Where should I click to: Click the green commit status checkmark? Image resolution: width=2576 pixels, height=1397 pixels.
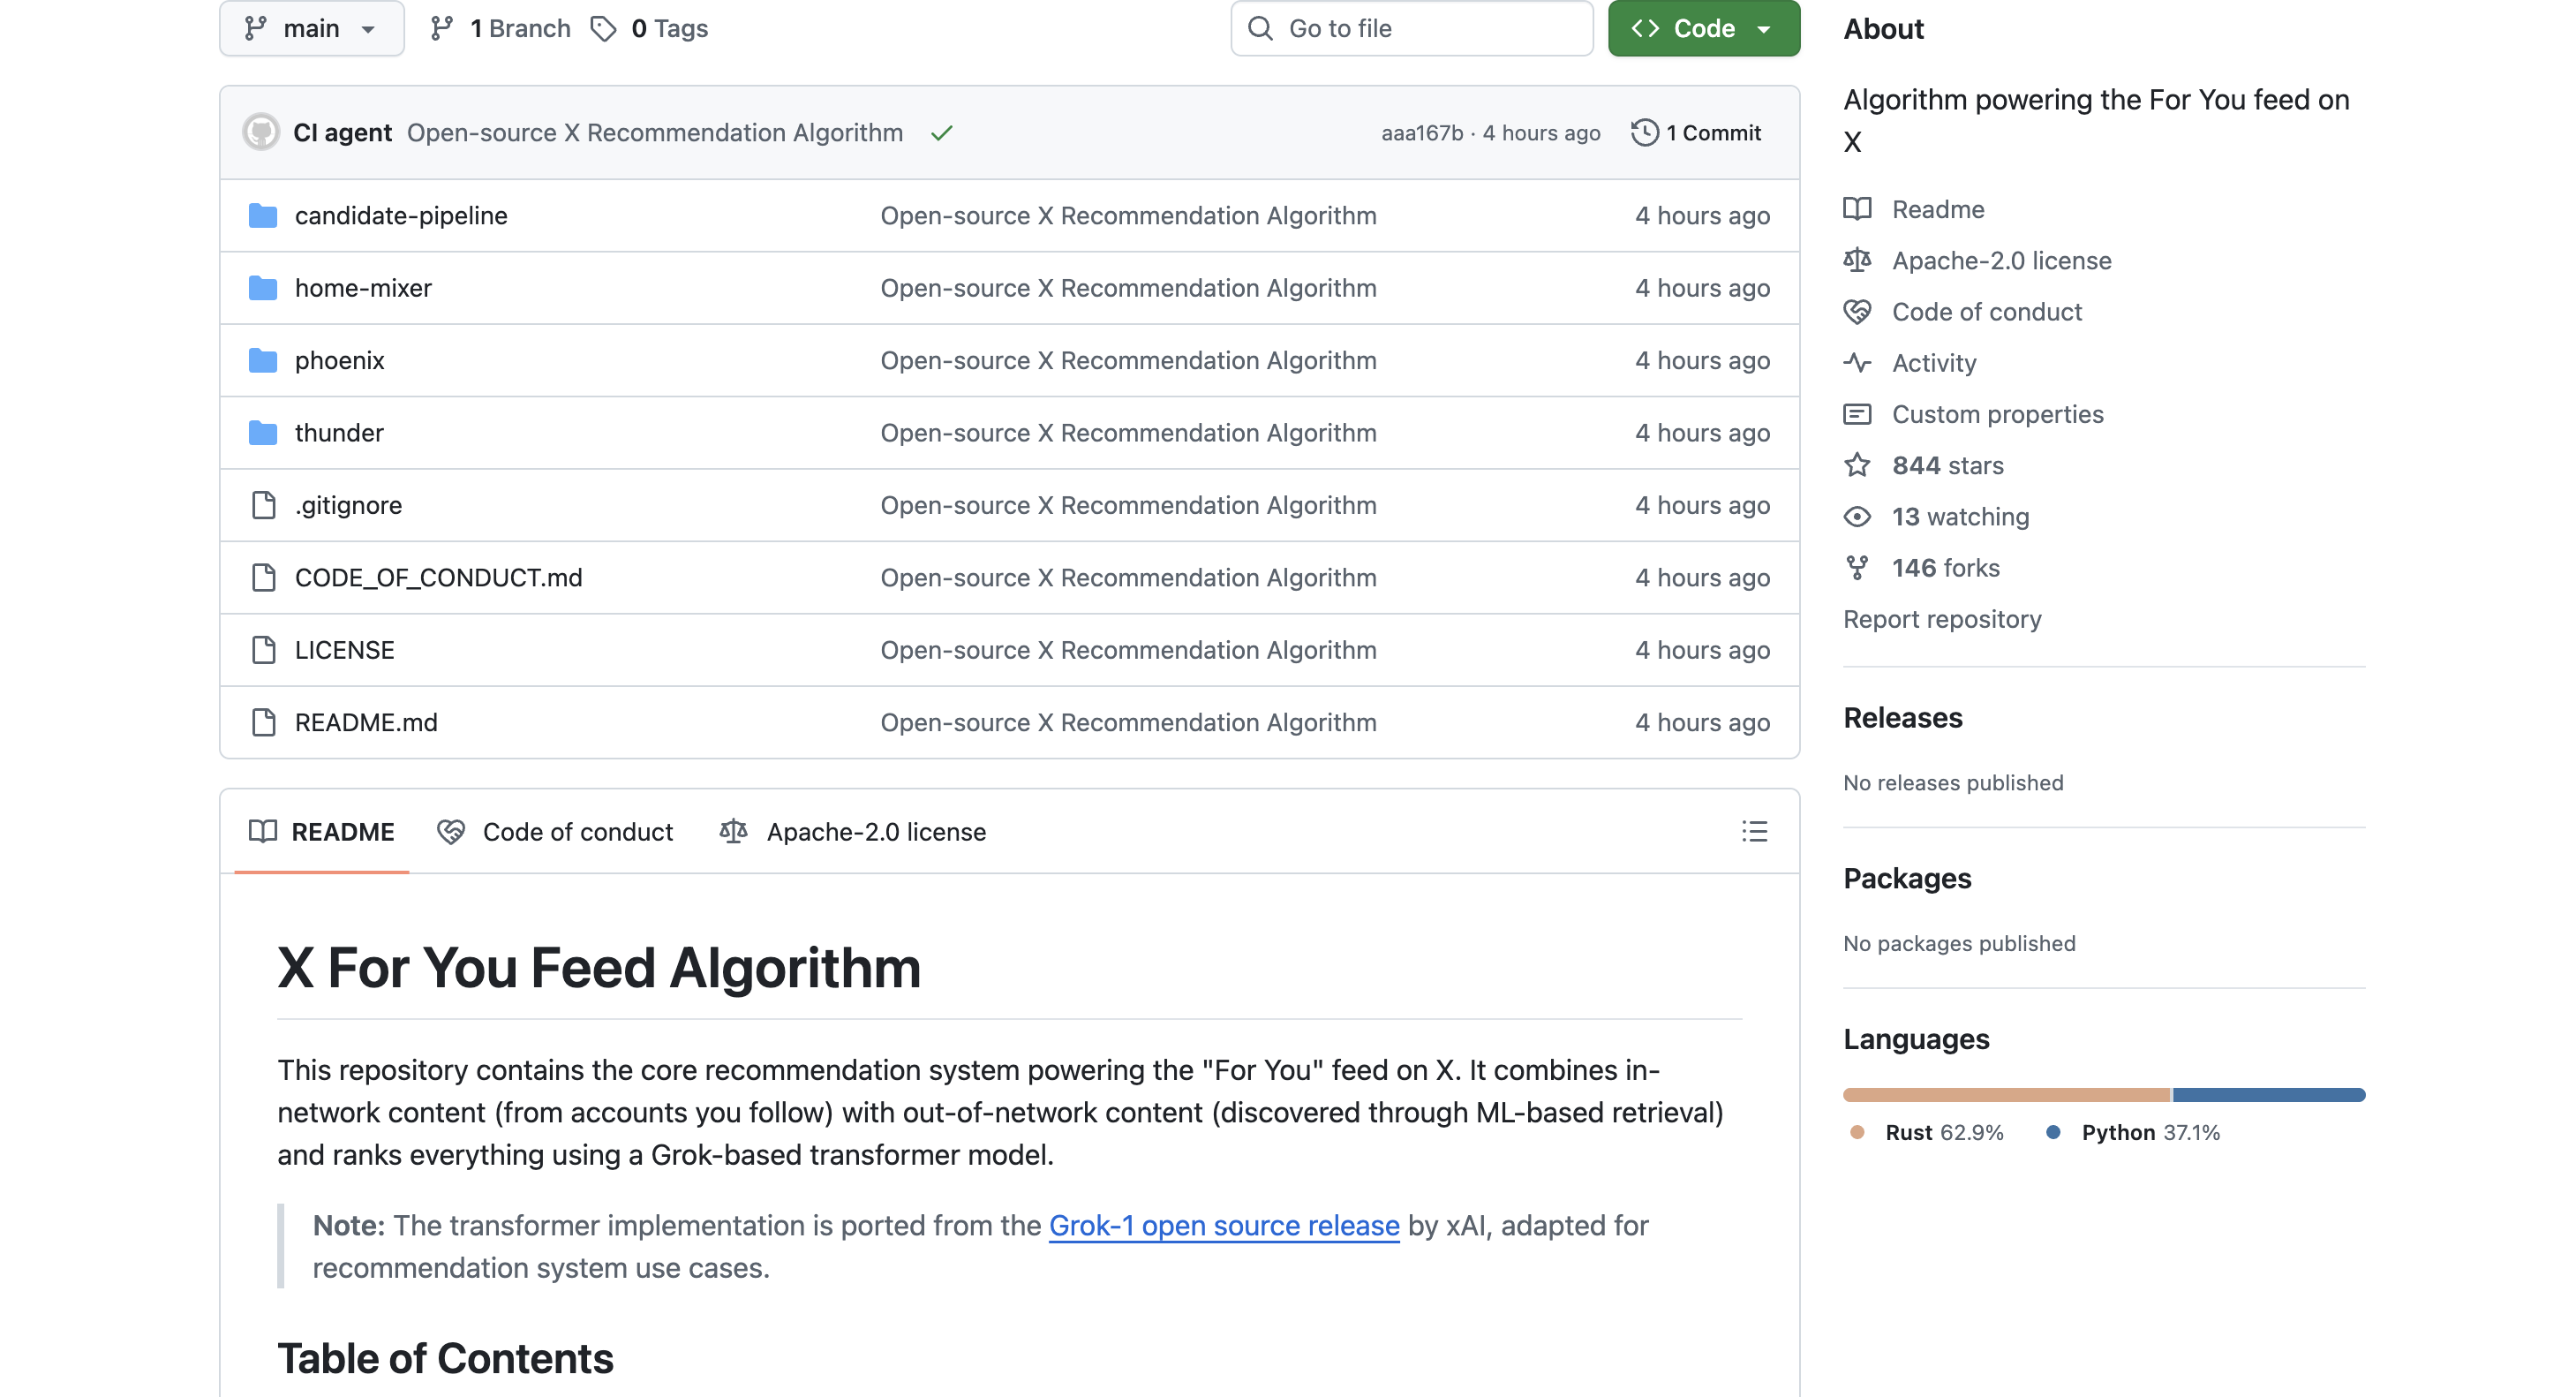(941, 133)
